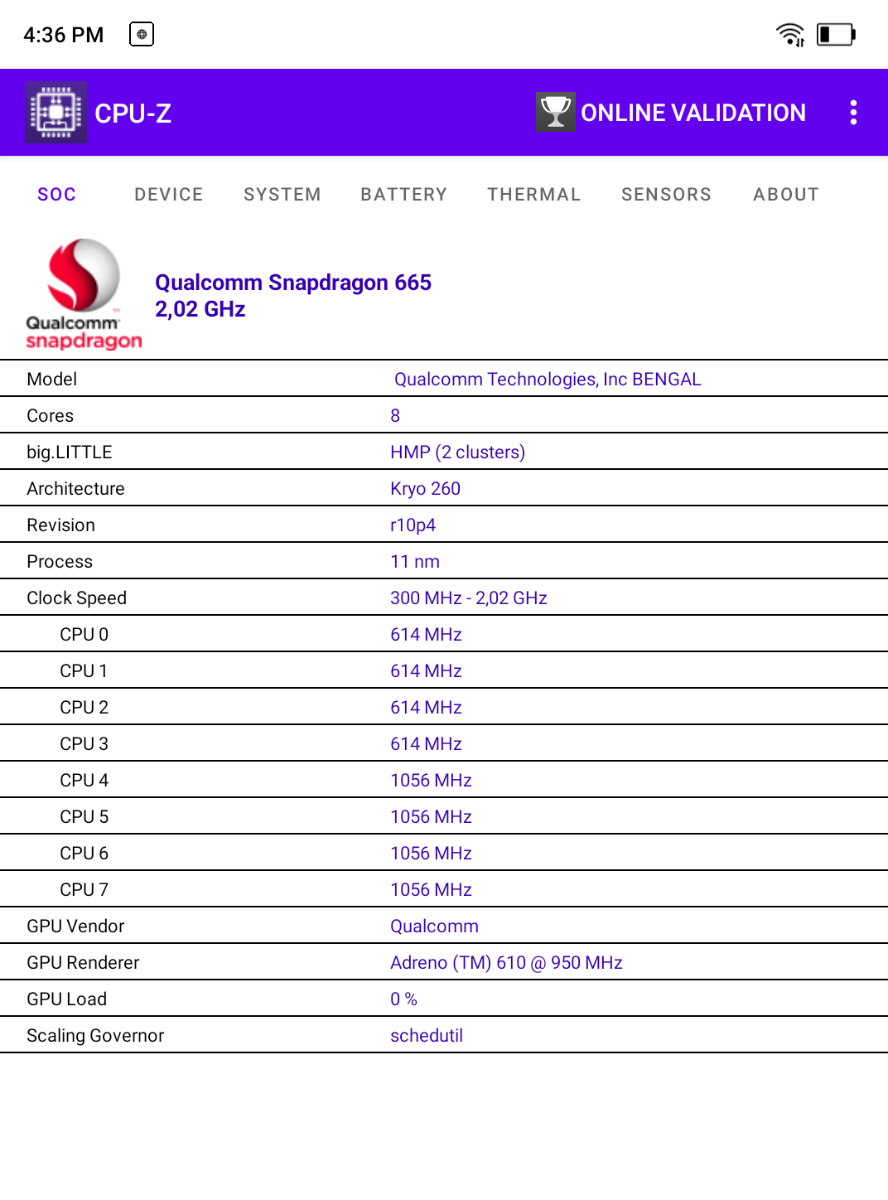888x1200 pixels.
Task: Select the GPU Renderer row
Action: (x=444, y=962)
